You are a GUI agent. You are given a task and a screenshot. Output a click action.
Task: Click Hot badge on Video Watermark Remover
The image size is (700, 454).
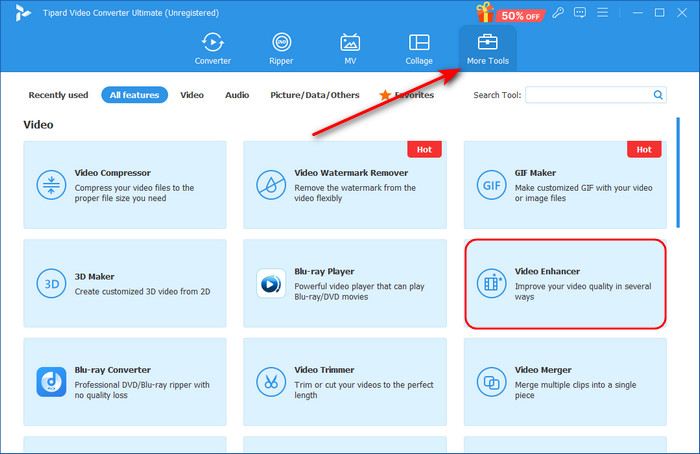(424, 150)
